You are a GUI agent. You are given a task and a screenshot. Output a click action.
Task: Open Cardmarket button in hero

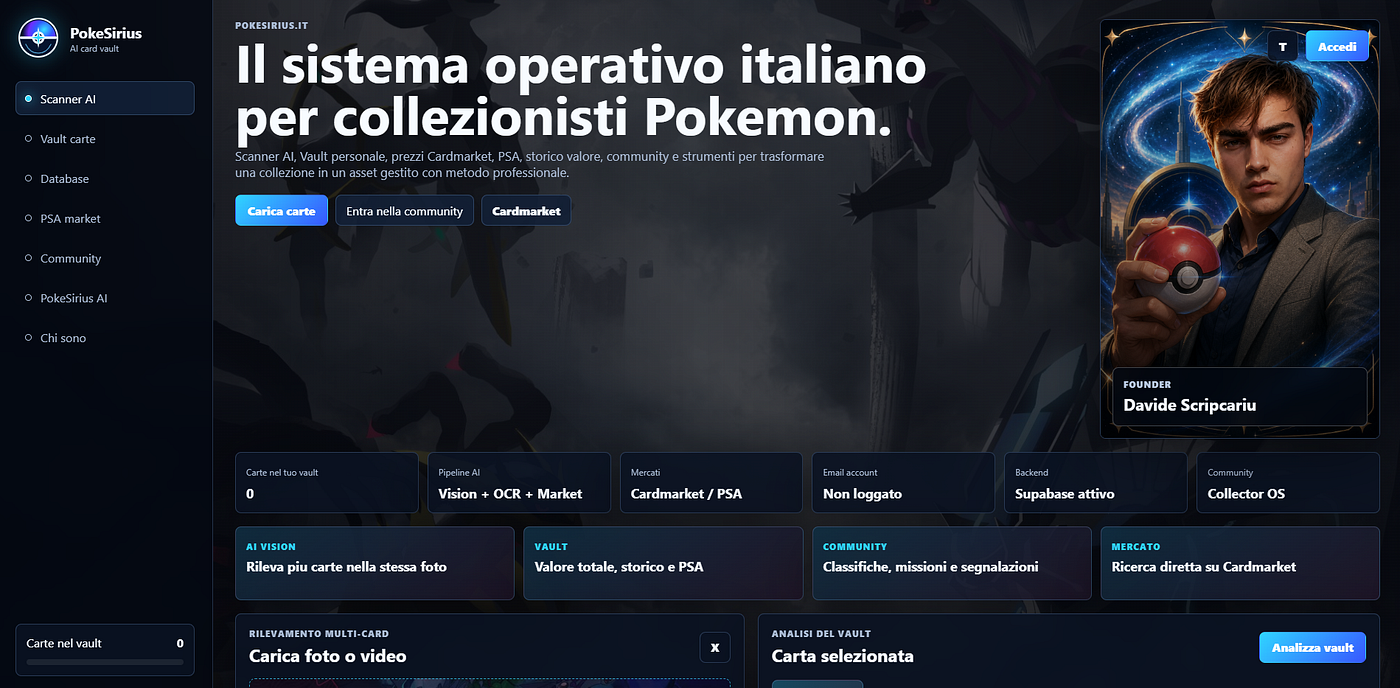[x=526, y=210]
